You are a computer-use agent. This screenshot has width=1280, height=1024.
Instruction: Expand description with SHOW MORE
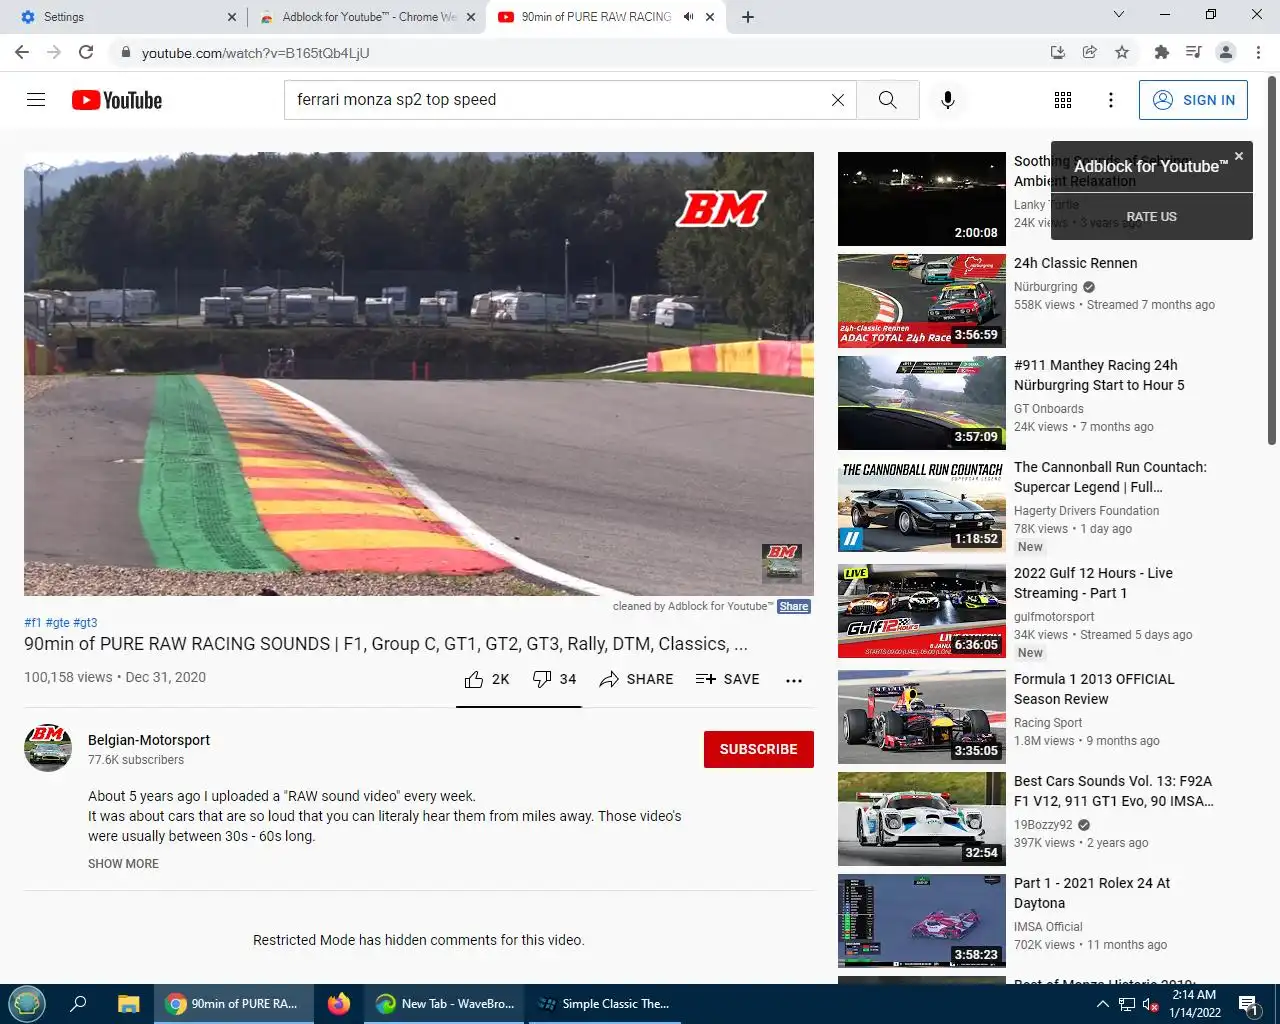click(123, 864)
